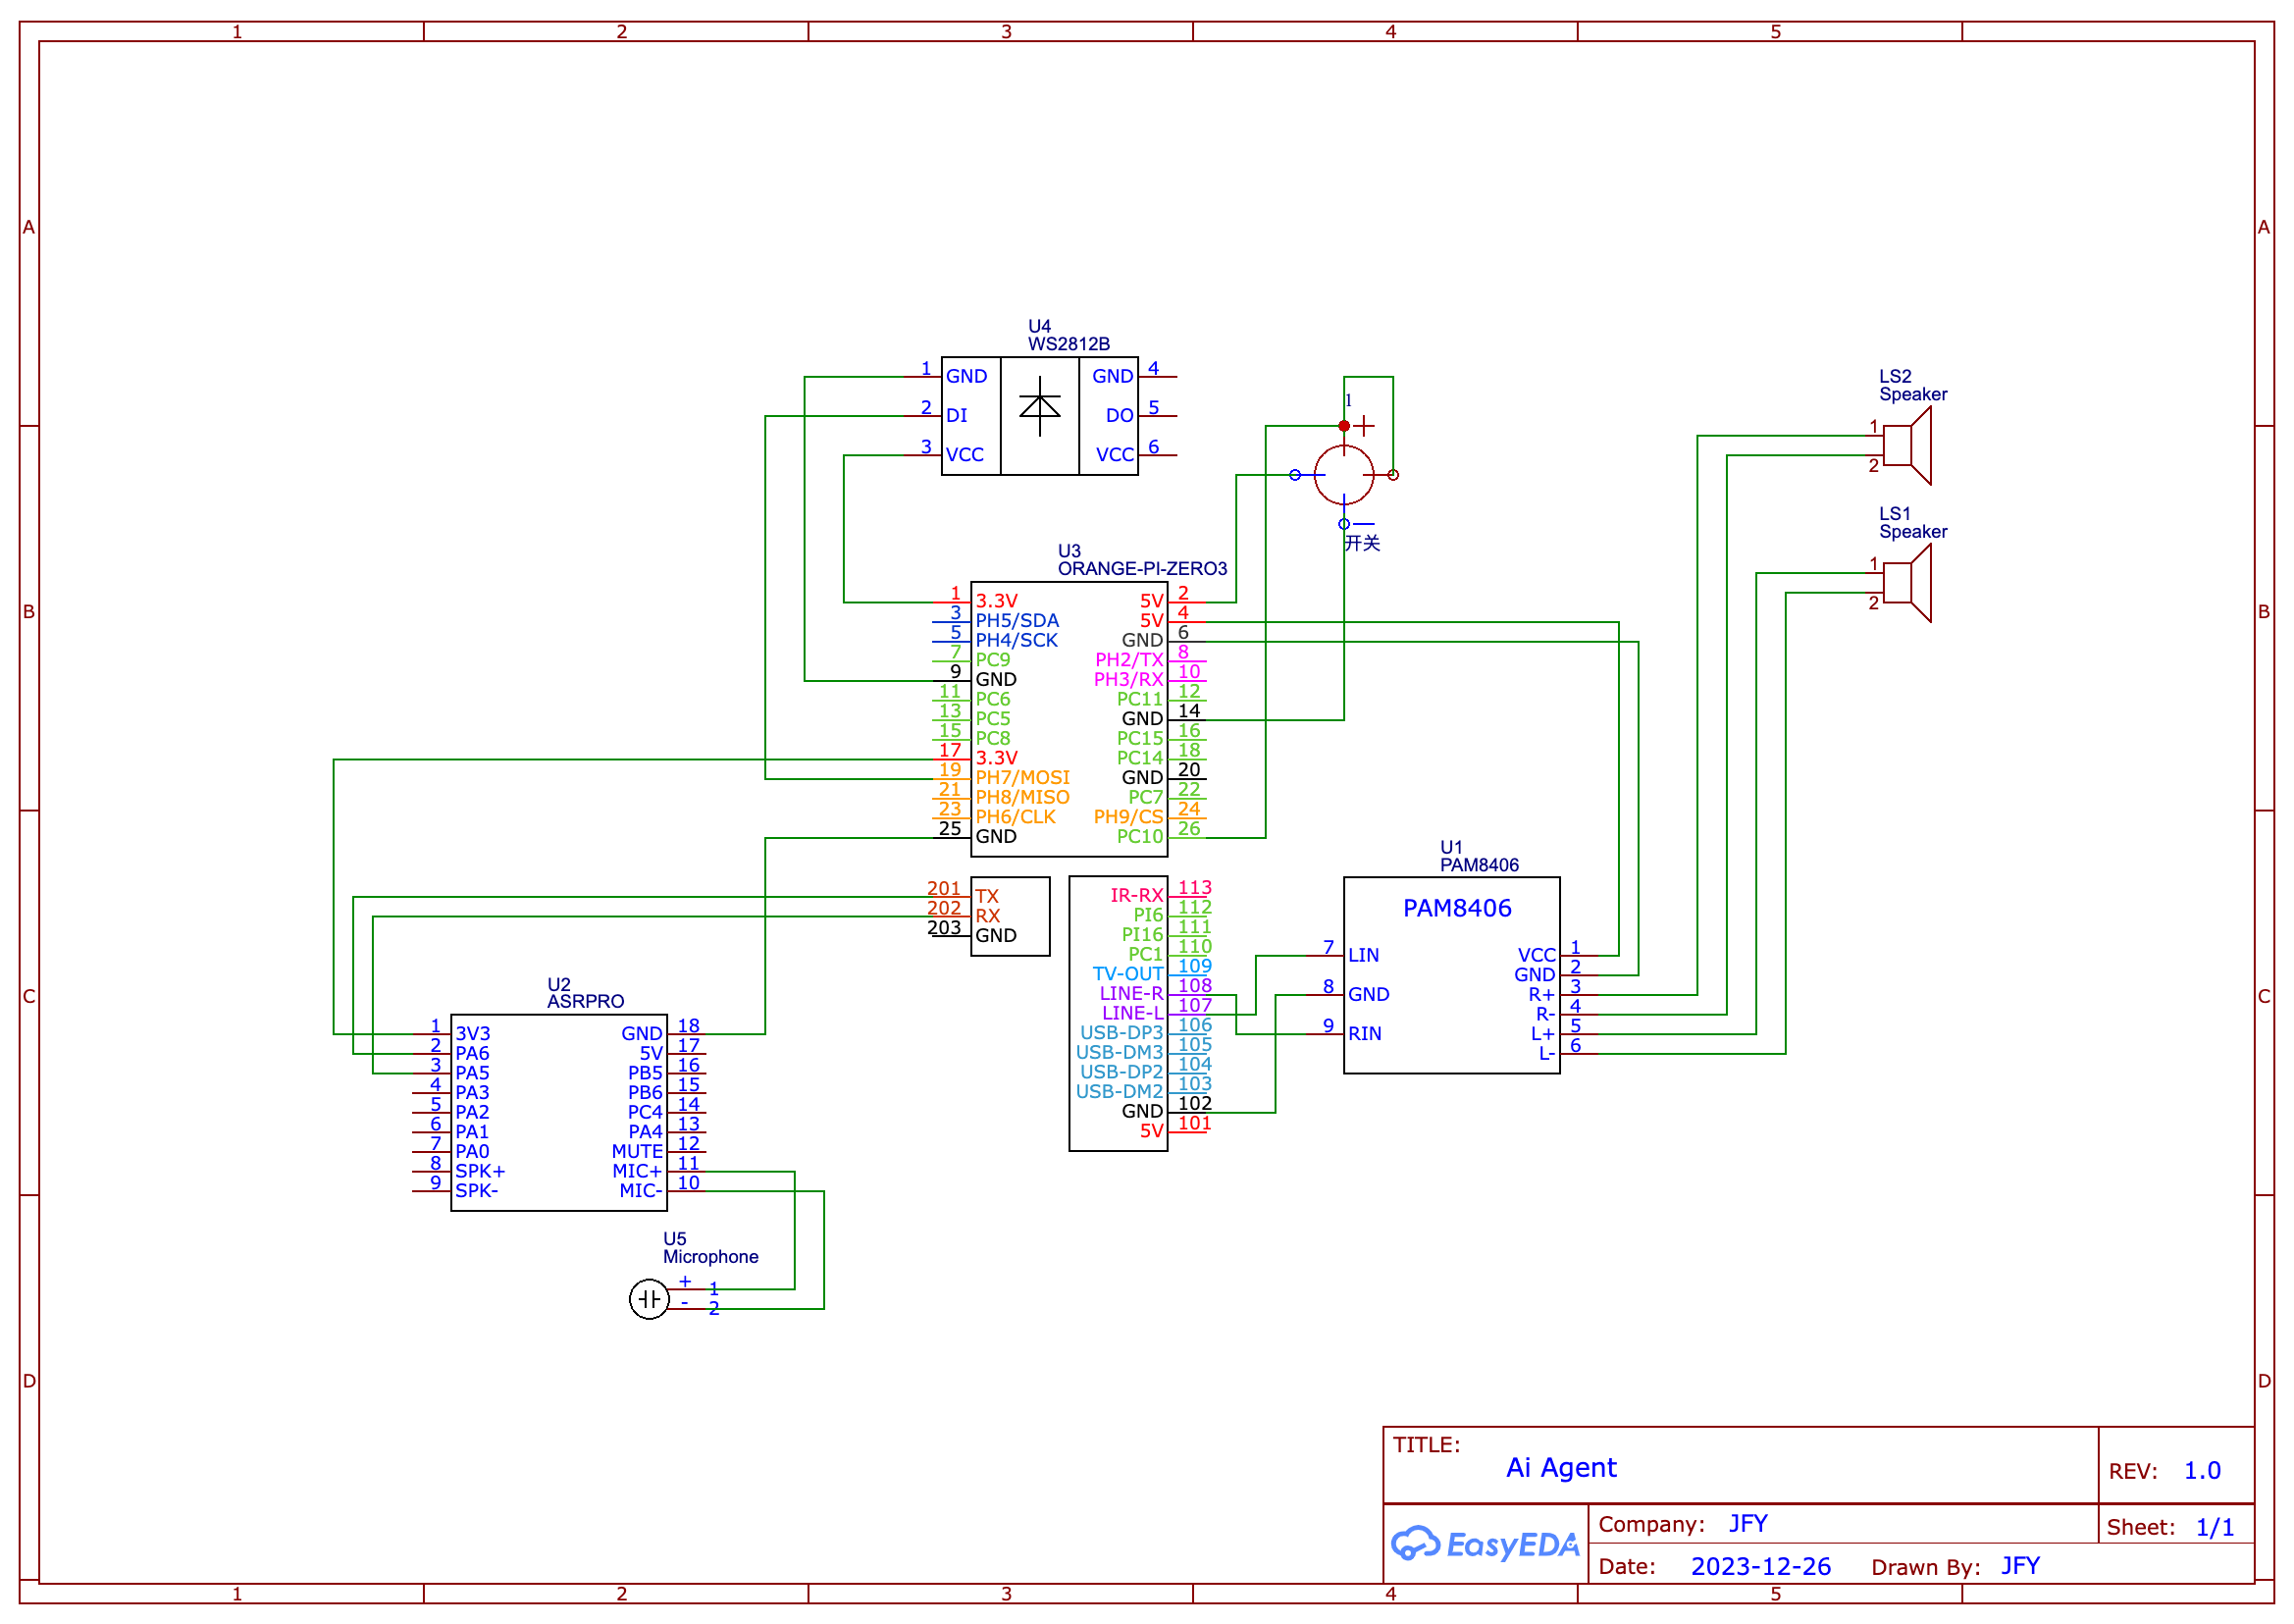Click the PA5 pin on ASRPRO
Image resolution: width=2294 pixels, height=1624 pixels.
(472, 1073)
